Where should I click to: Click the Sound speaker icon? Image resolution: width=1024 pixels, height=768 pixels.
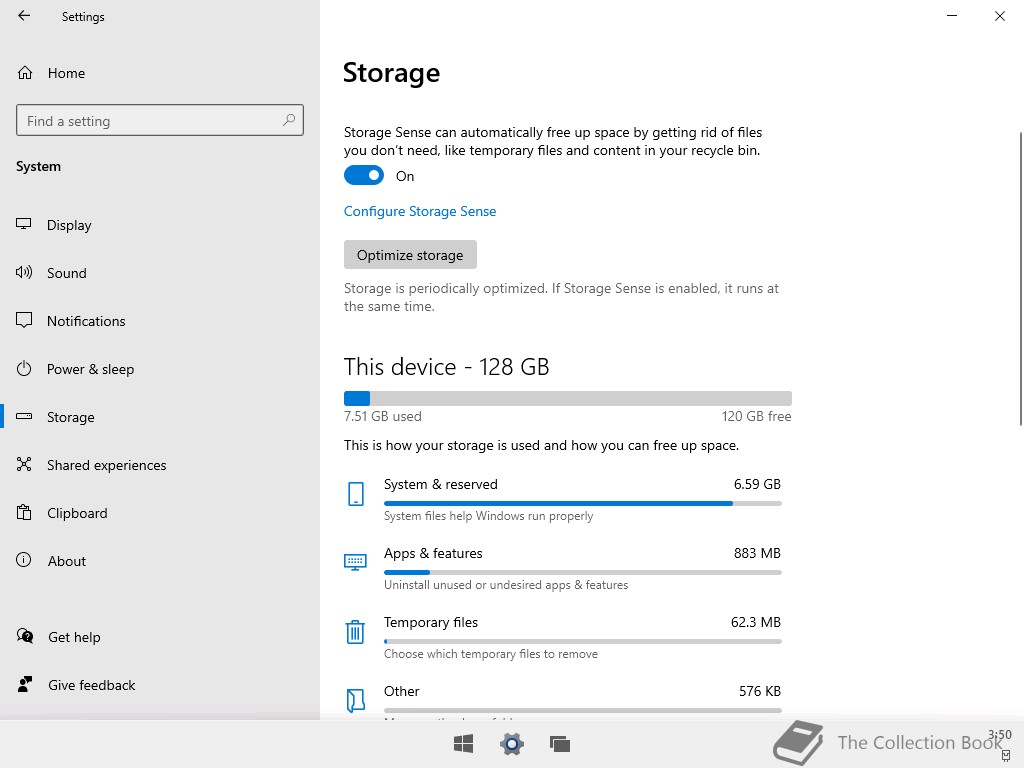[24, 272]
